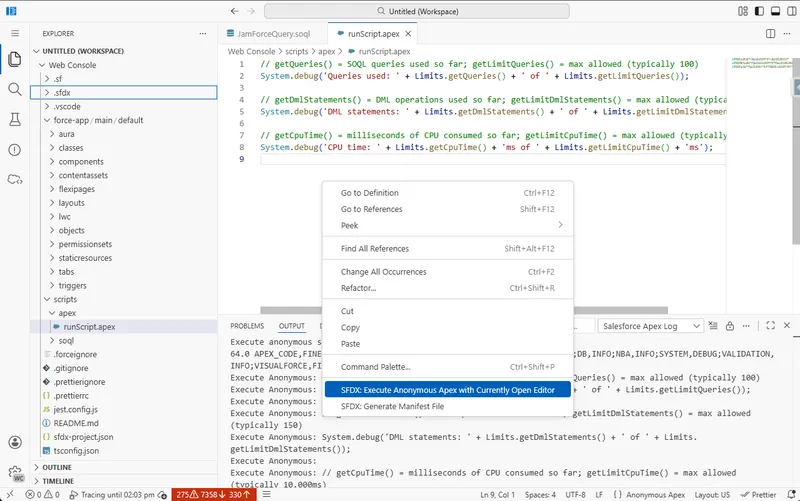Open output panel More Actions ellipsis
Image resolution: width=800 pixels, height=501 pixels.
(x=746, y=326)
